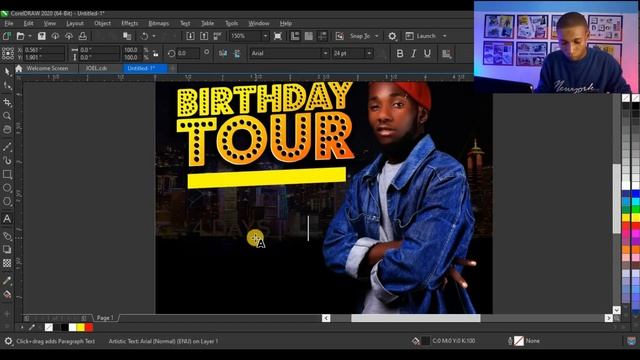Viewport: 640px width, 360px height.
Task: Select the Pick tool
Action: 7,72
